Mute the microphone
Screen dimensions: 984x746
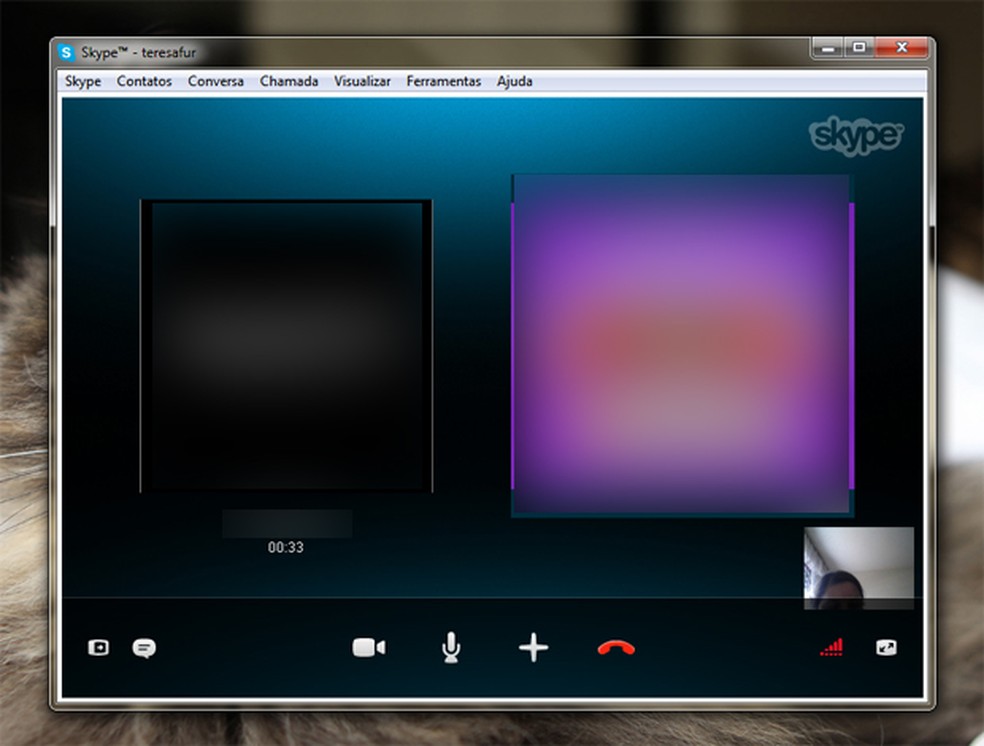click(x=451, y=647)
